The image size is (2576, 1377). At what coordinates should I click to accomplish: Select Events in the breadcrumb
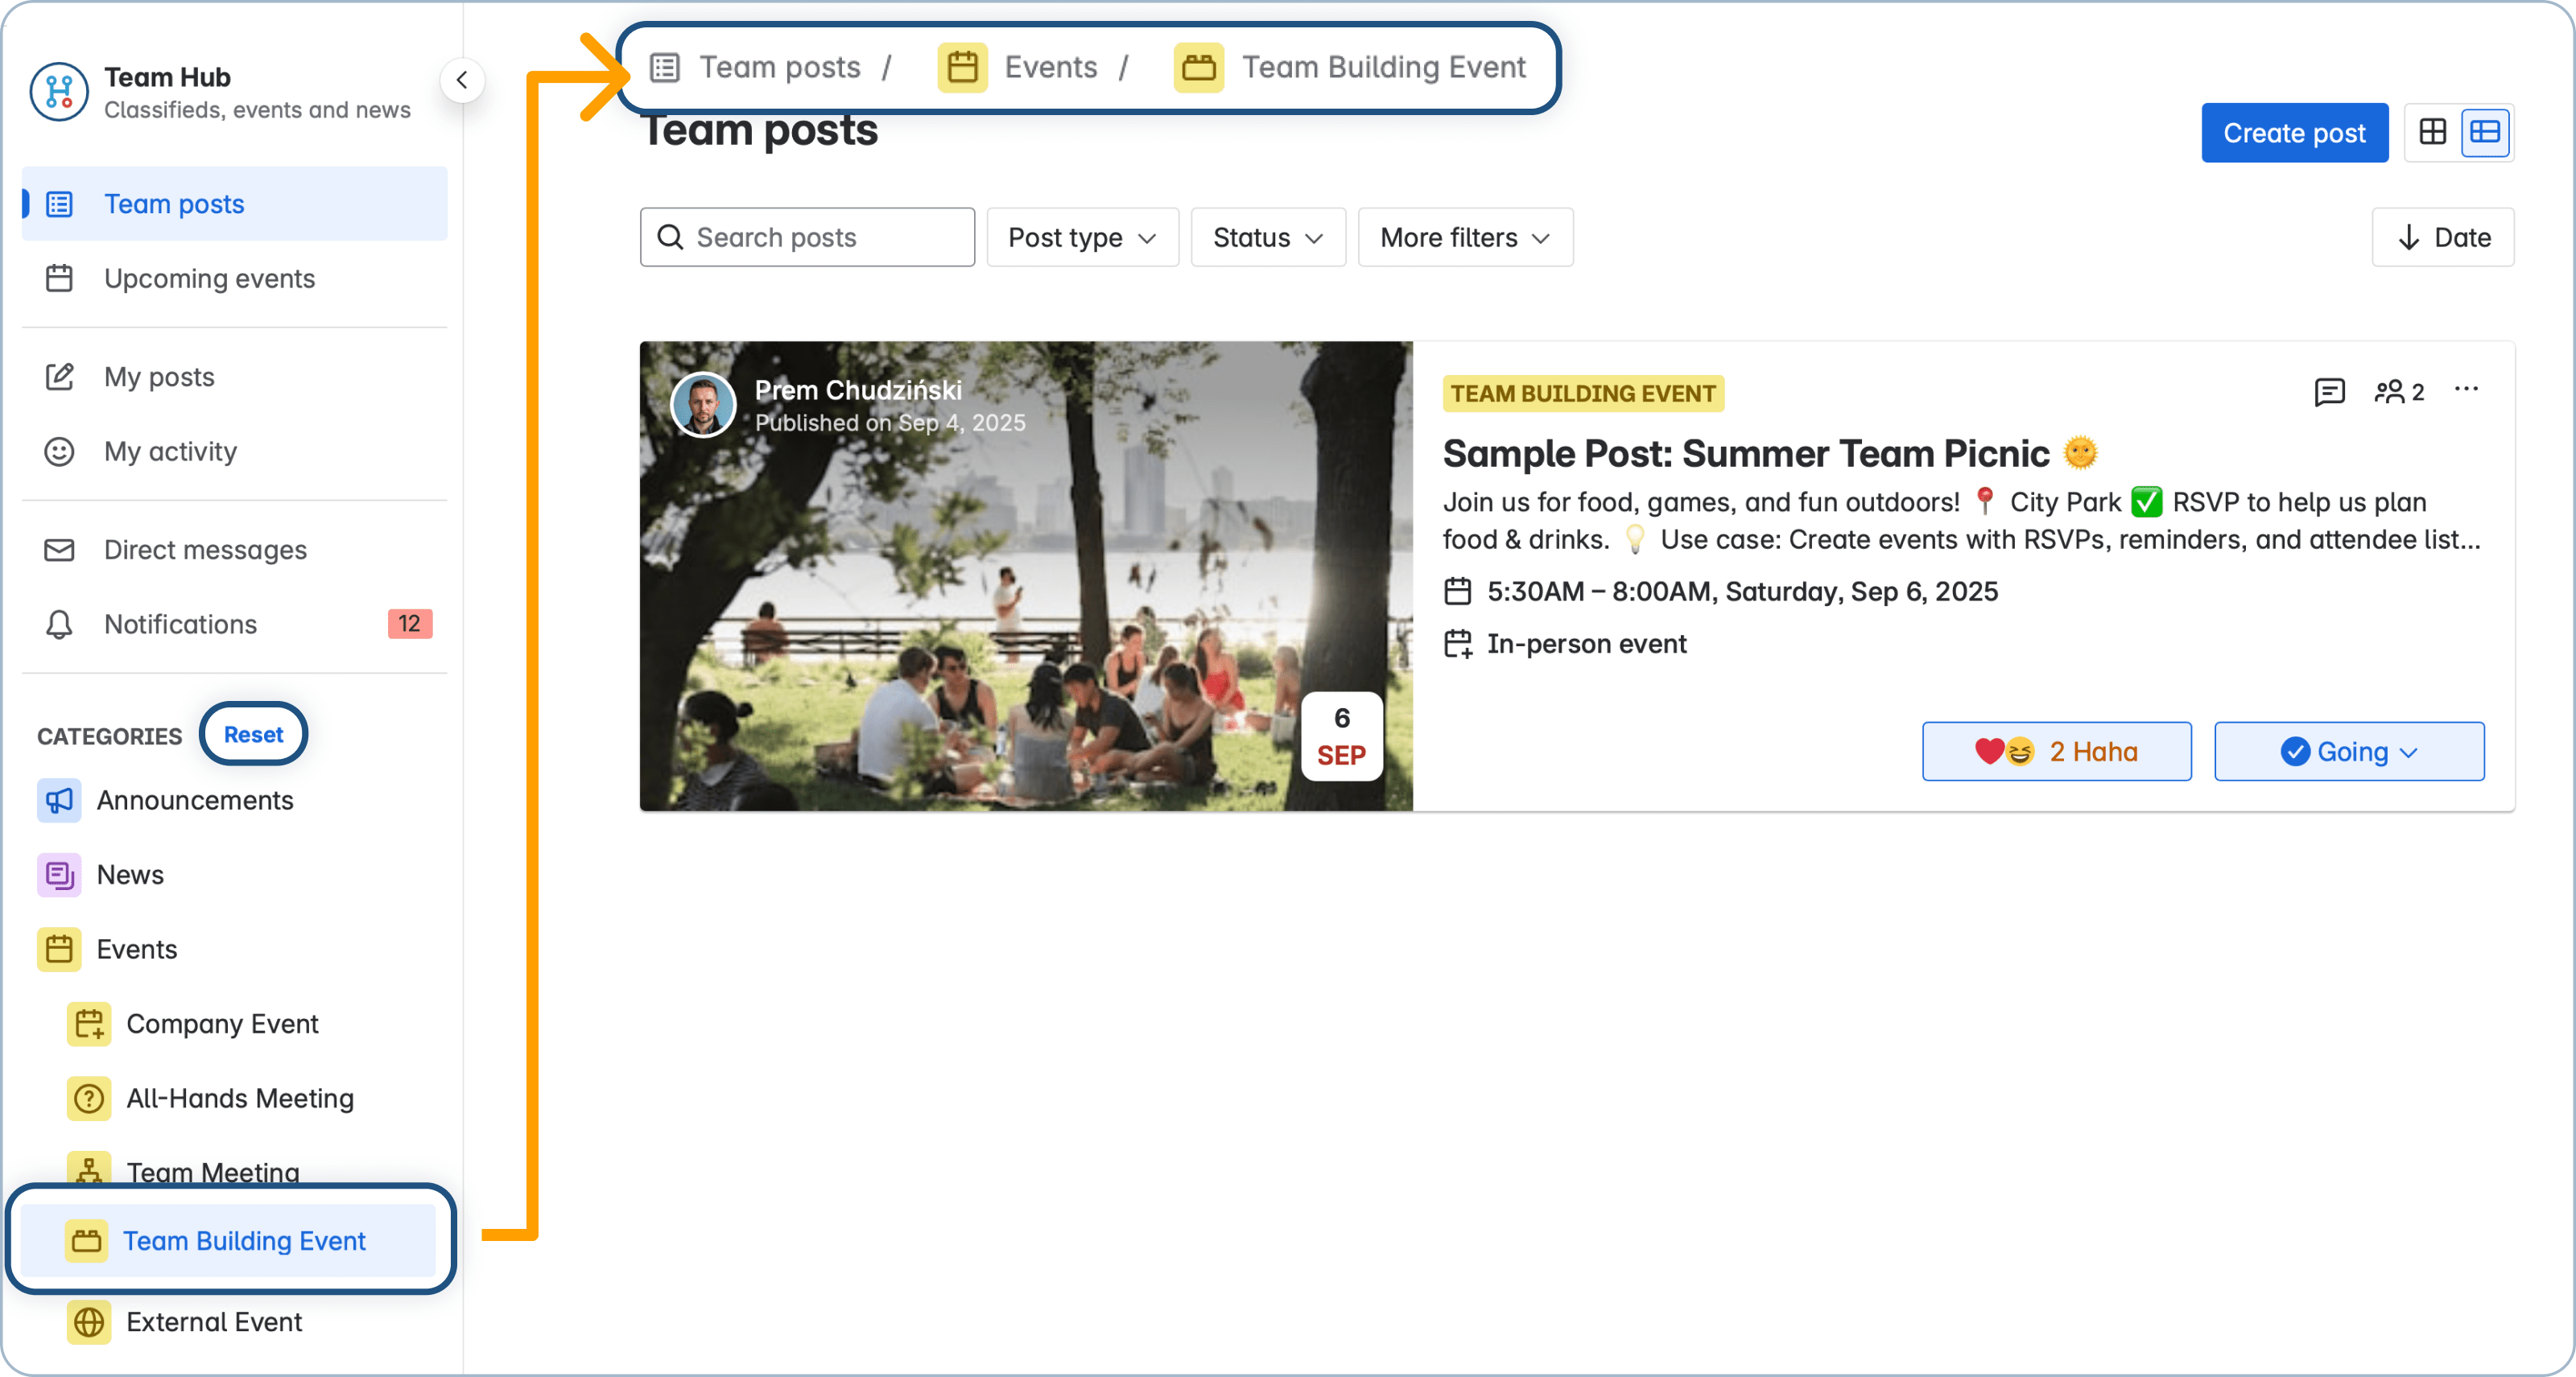tap(1049, 67)
